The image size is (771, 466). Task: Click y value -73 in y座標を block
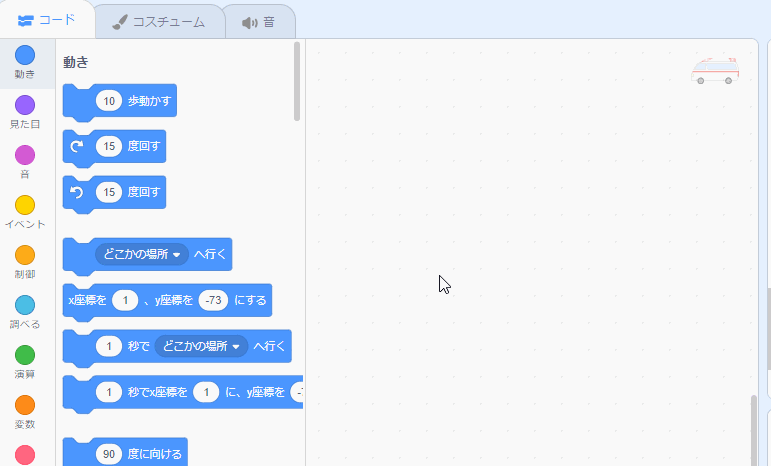point(213,300)
